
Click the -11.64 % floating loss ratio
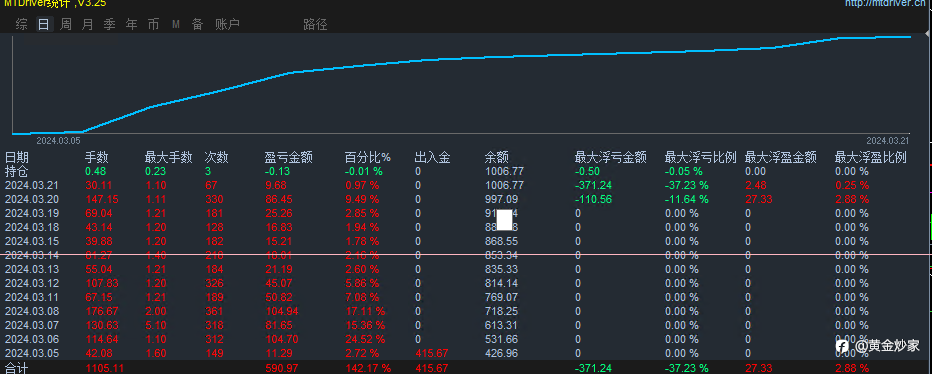pyautogui.click(x=687, y=199)
